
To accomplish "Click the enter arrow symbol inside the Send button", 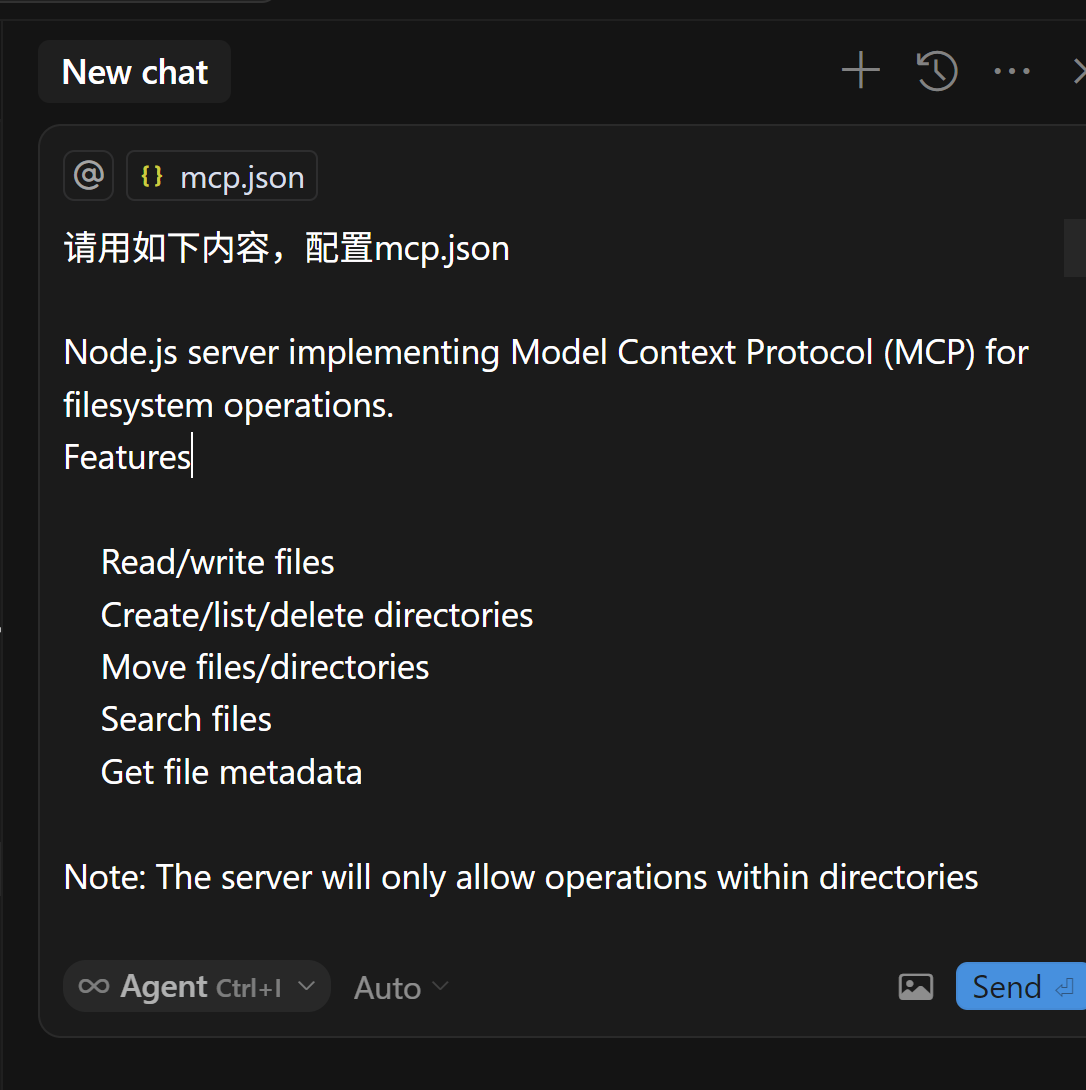I will pyautogui.click(x=1066, y=986).
